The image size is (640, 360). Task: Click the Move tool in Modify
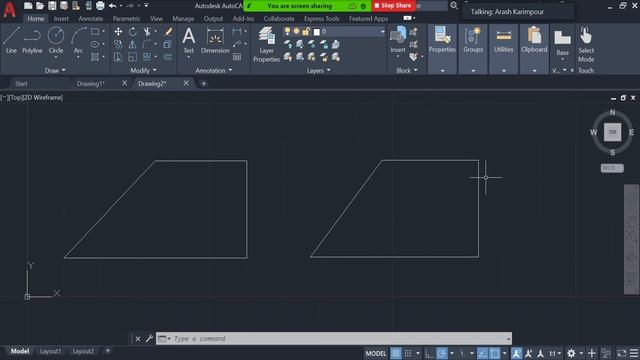point(118,31)
